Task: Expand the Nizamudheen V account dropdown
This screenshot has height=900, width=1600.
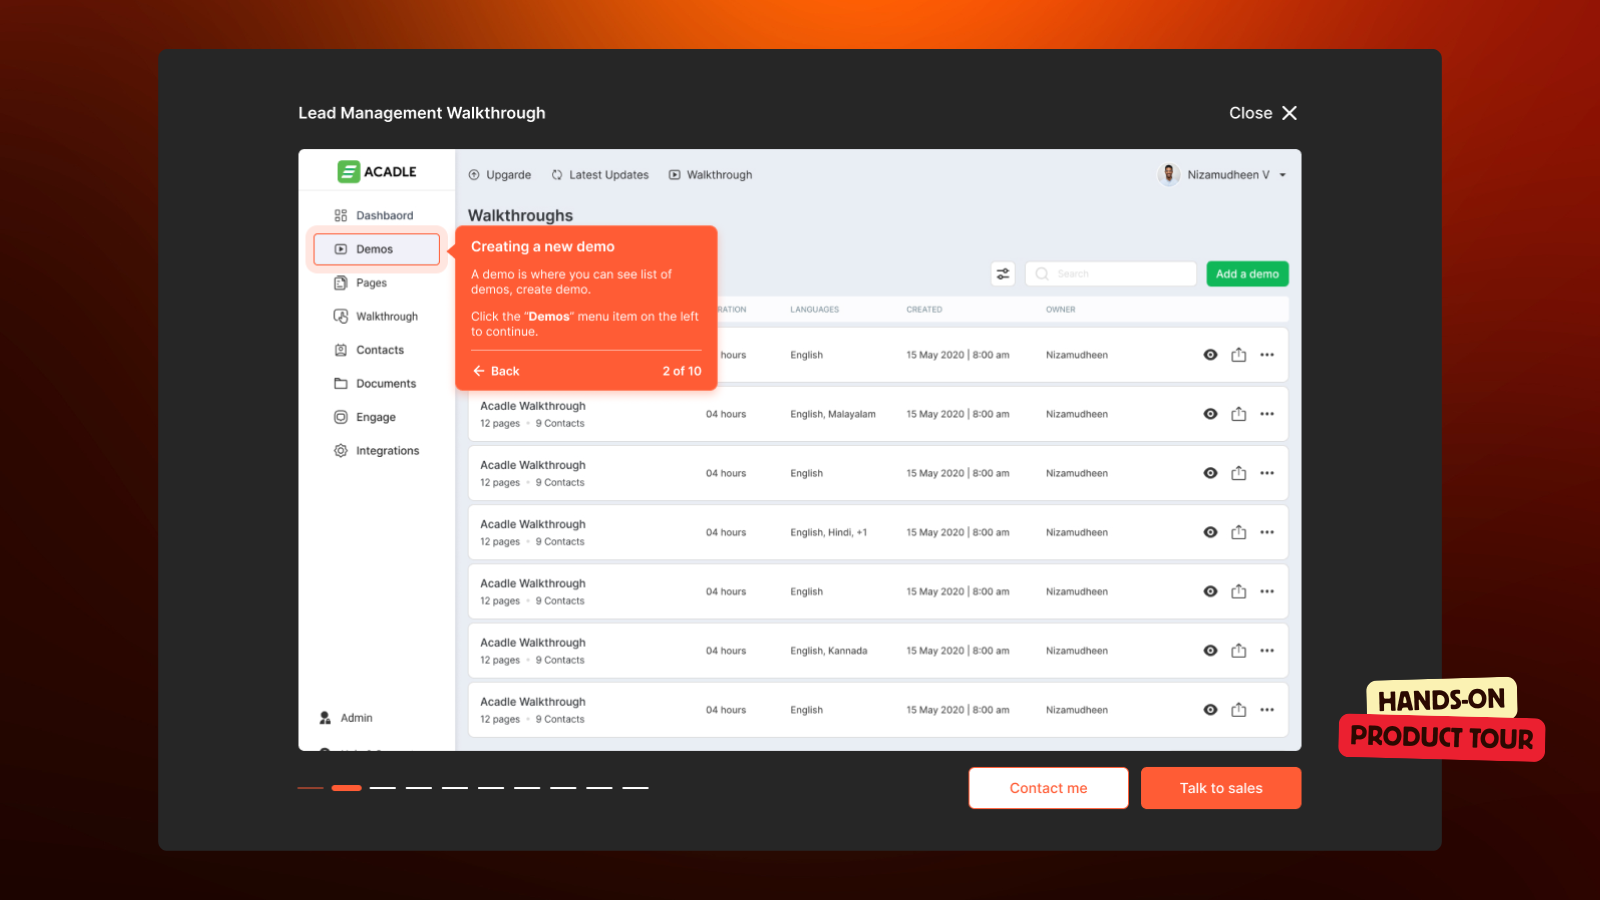Action: point(1283,175)
